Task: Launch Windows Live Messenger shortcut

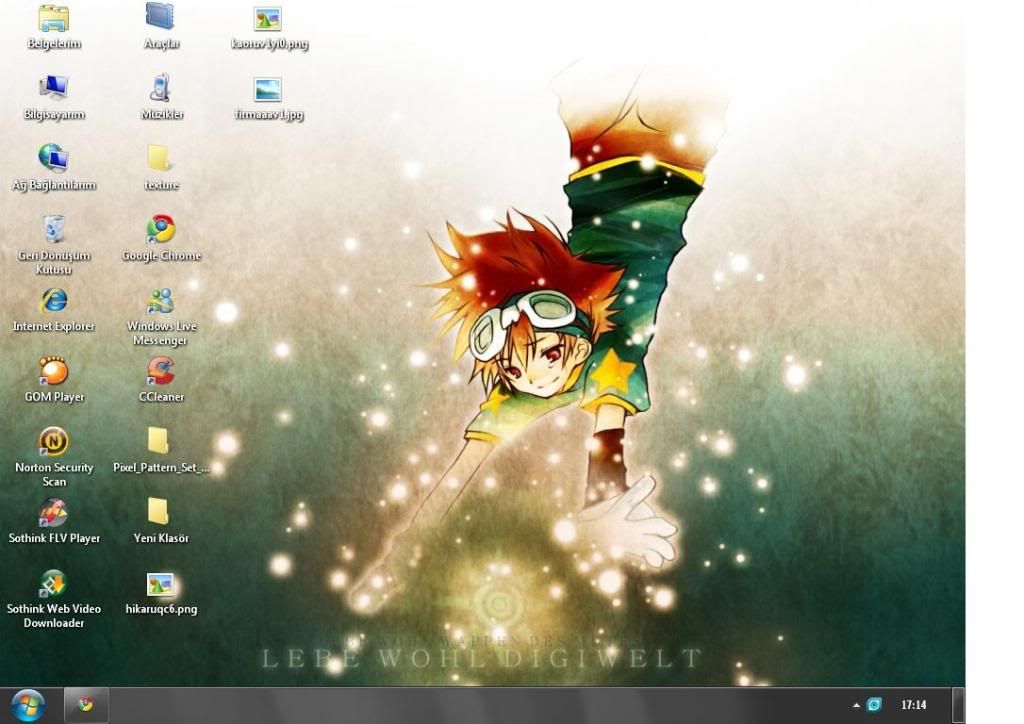Action: [160, 300]
